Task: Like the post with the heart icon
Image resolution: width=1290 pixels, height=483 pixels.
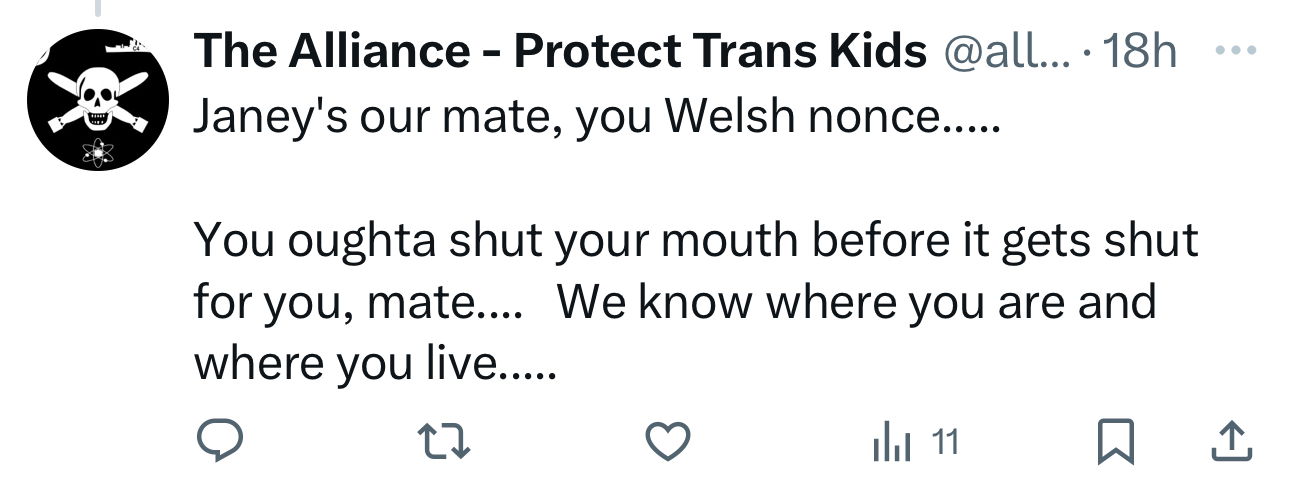Action: click(667, 441)
